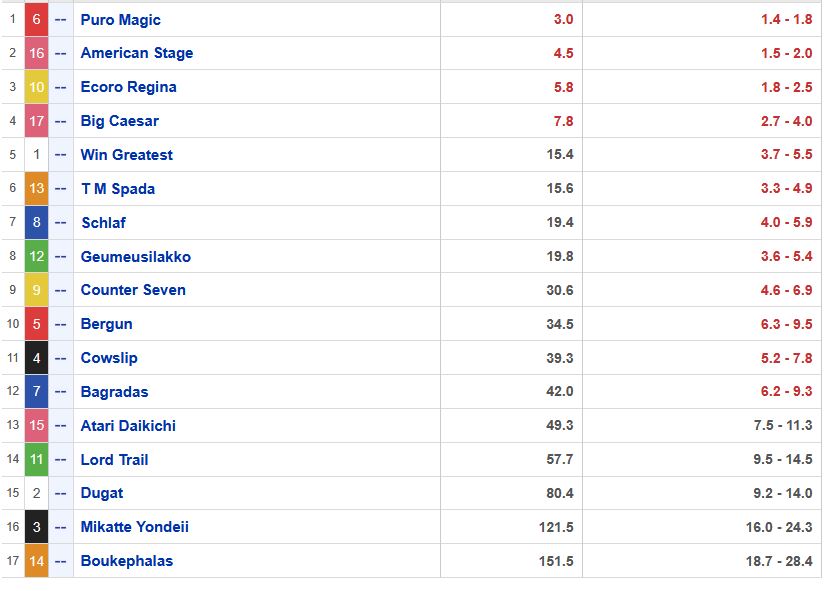The image size is (831, 591).
Task: Click the pink number 17 badge
Action: pyautogui.click(x=37, y=121)
